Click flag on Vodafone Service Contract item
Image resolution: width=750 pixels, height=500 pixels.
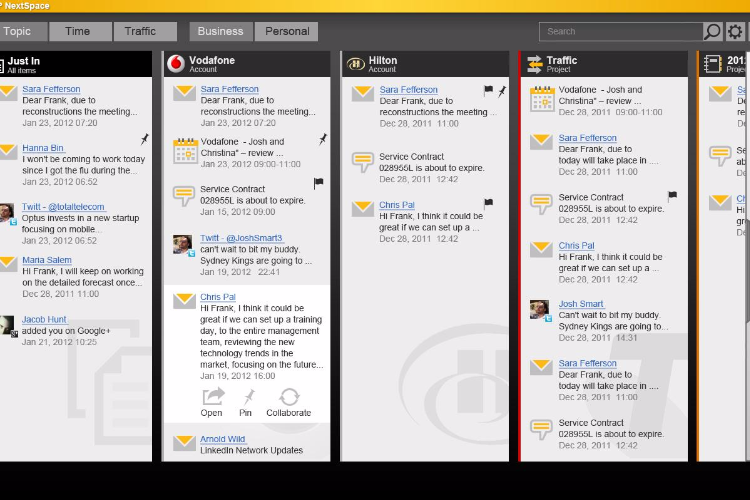tap(319, 183)
